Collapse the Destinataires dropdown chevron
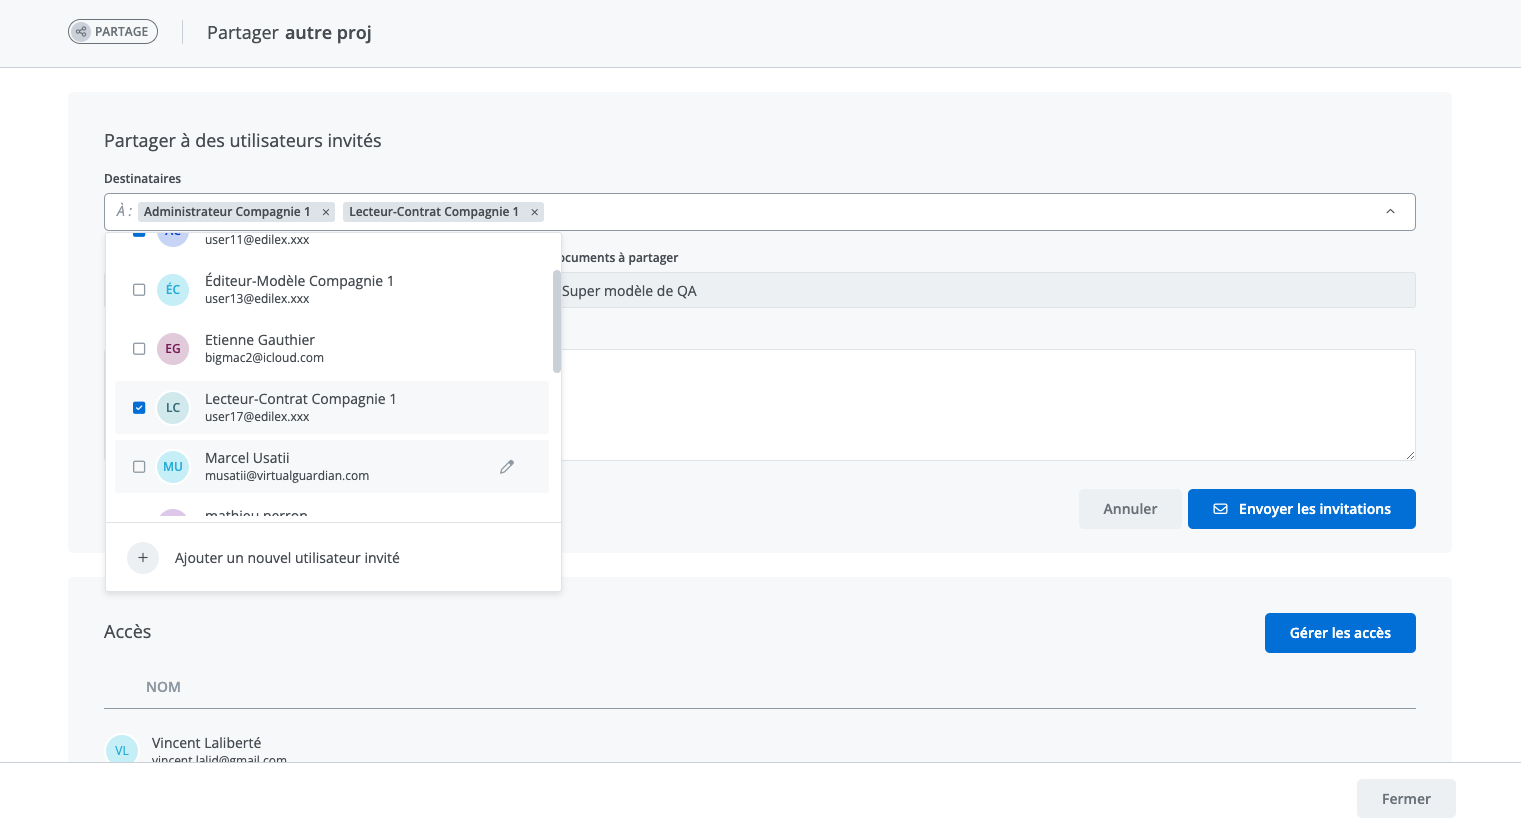1521x830 pixels. (1390, 212)
